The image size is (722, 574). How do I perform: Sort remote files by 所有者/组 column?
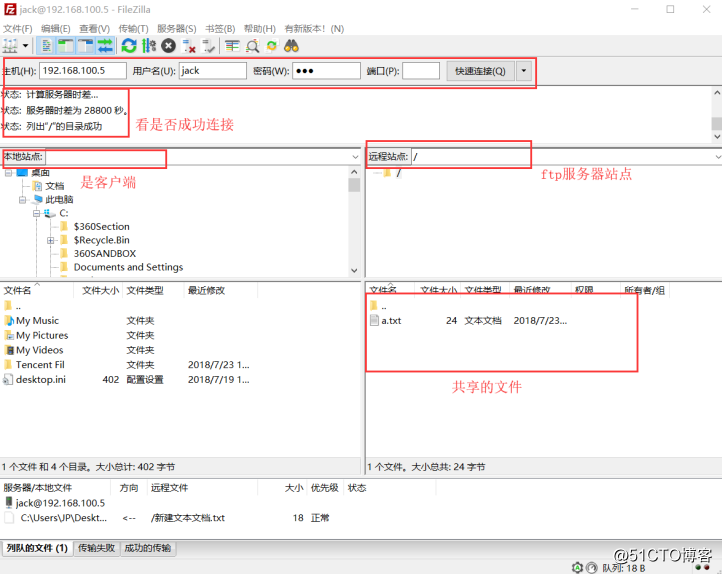click(x=644, y=290)
